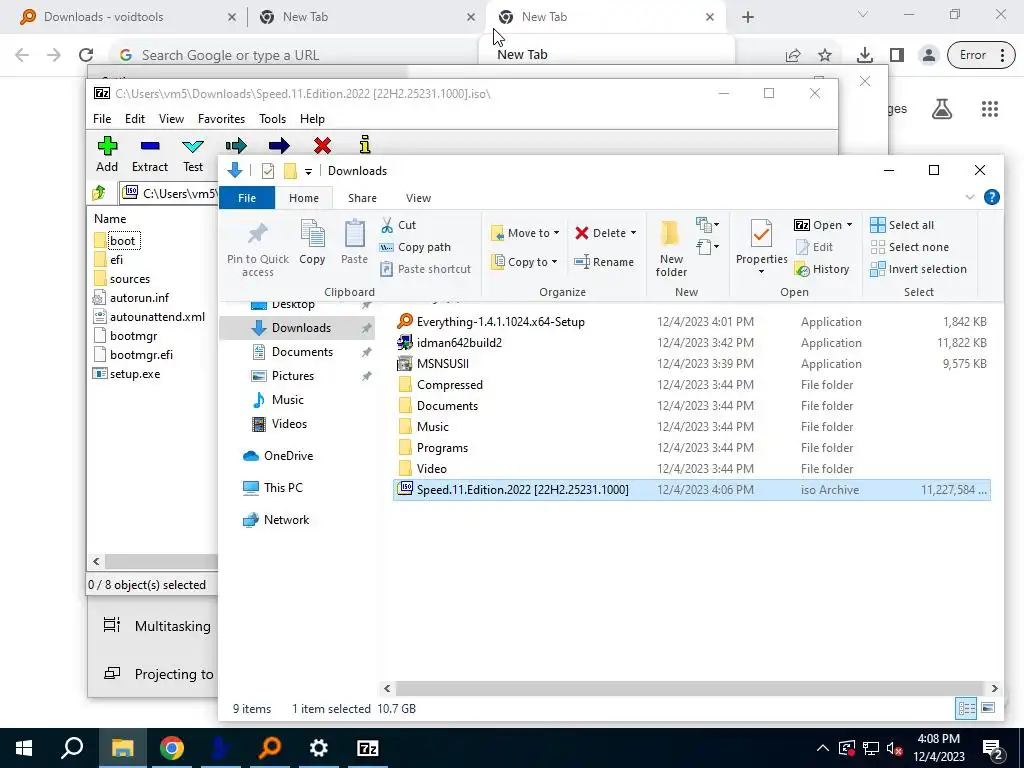Pin to Quick access in Explorer ribbon
The height and width of the screenshot is (768, 1024).
click(257, 249)
